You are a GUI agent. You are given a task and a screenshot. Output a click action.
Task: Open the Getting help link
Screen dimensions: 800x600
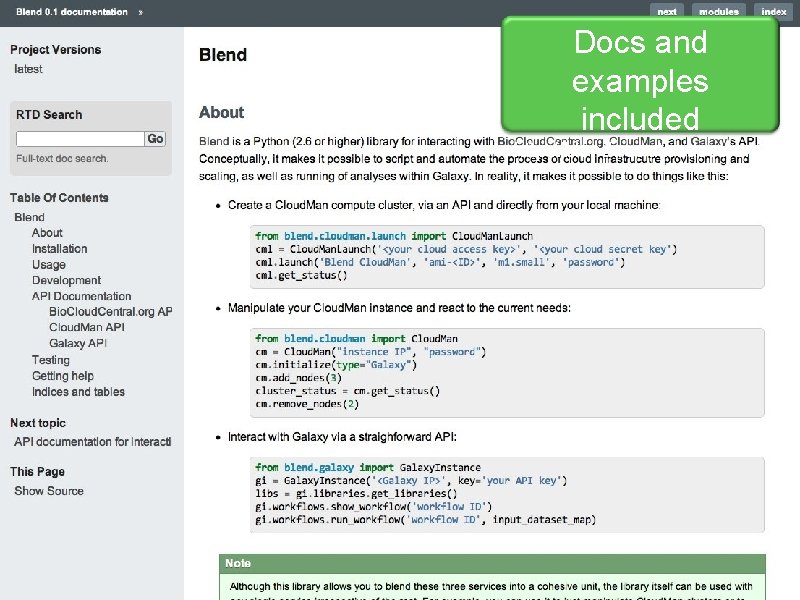pos(63,376)
